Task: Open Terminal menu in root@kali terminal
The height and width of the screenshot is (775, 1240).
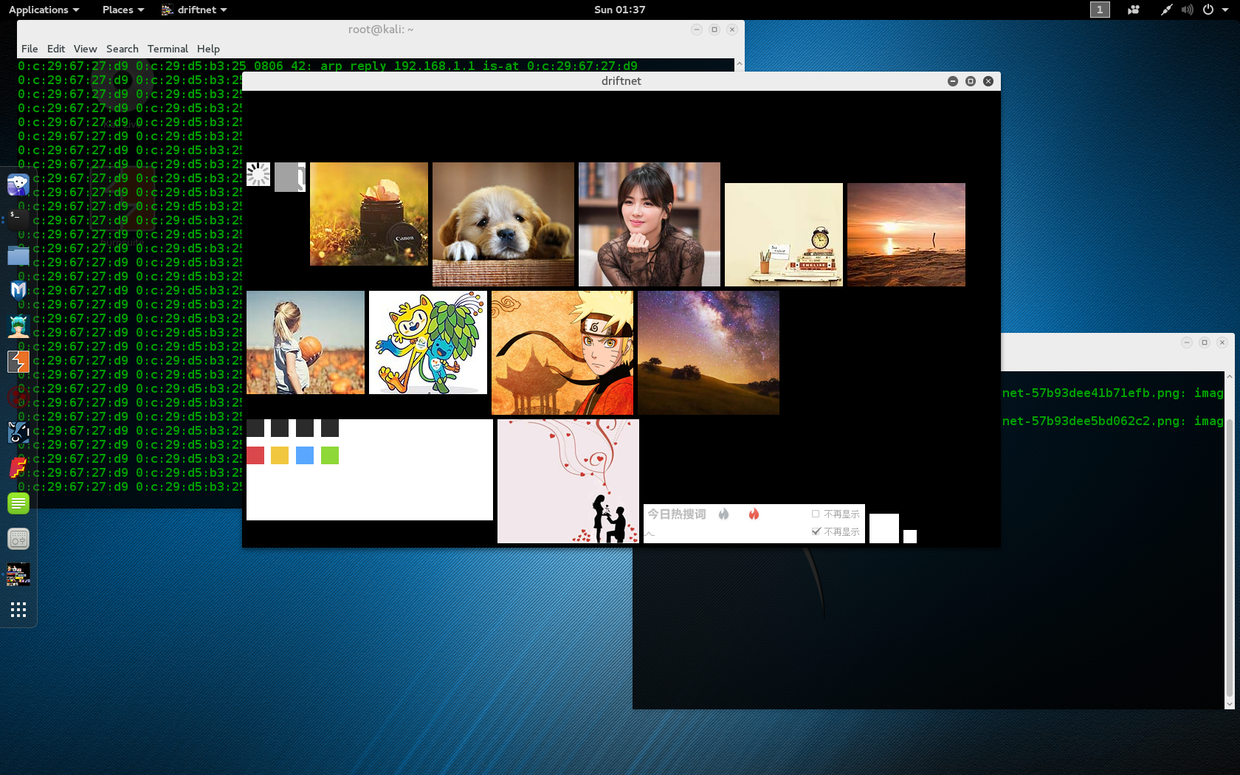Action: pos(168,48)
